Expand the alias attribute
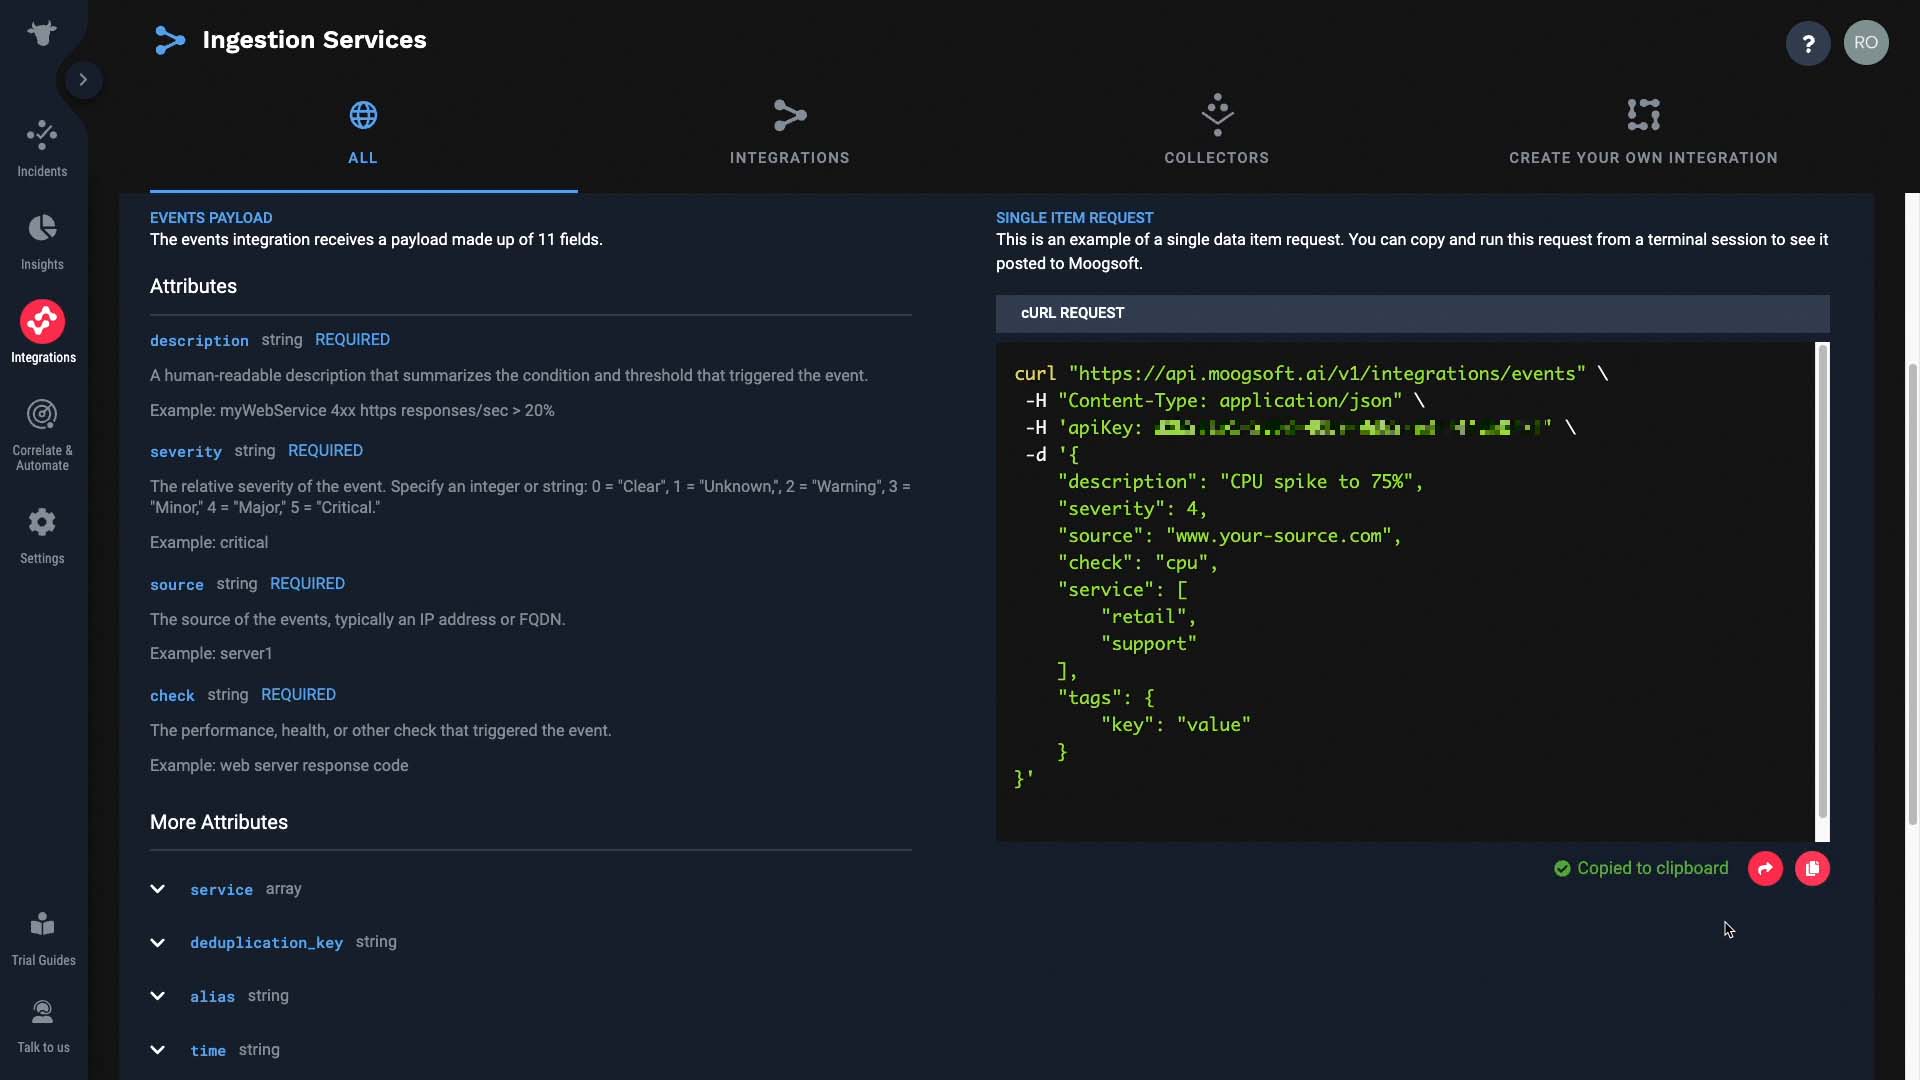1920x1080 pixels. 157,996
